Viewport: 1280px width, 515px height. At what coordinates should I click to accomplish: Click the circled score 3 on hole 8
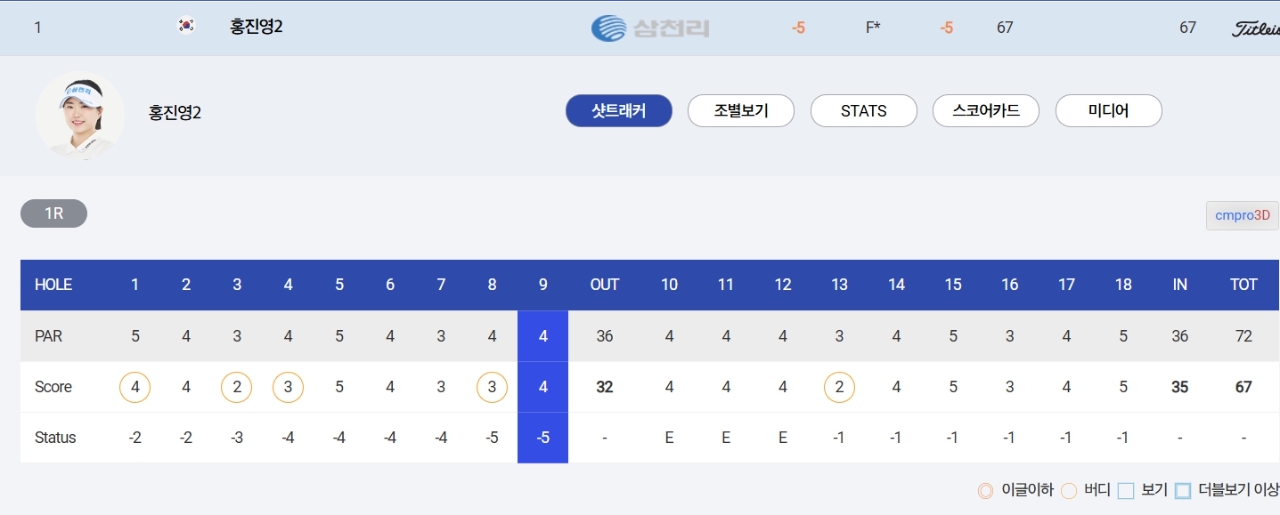pyautogui.click(x=492, y=387)
